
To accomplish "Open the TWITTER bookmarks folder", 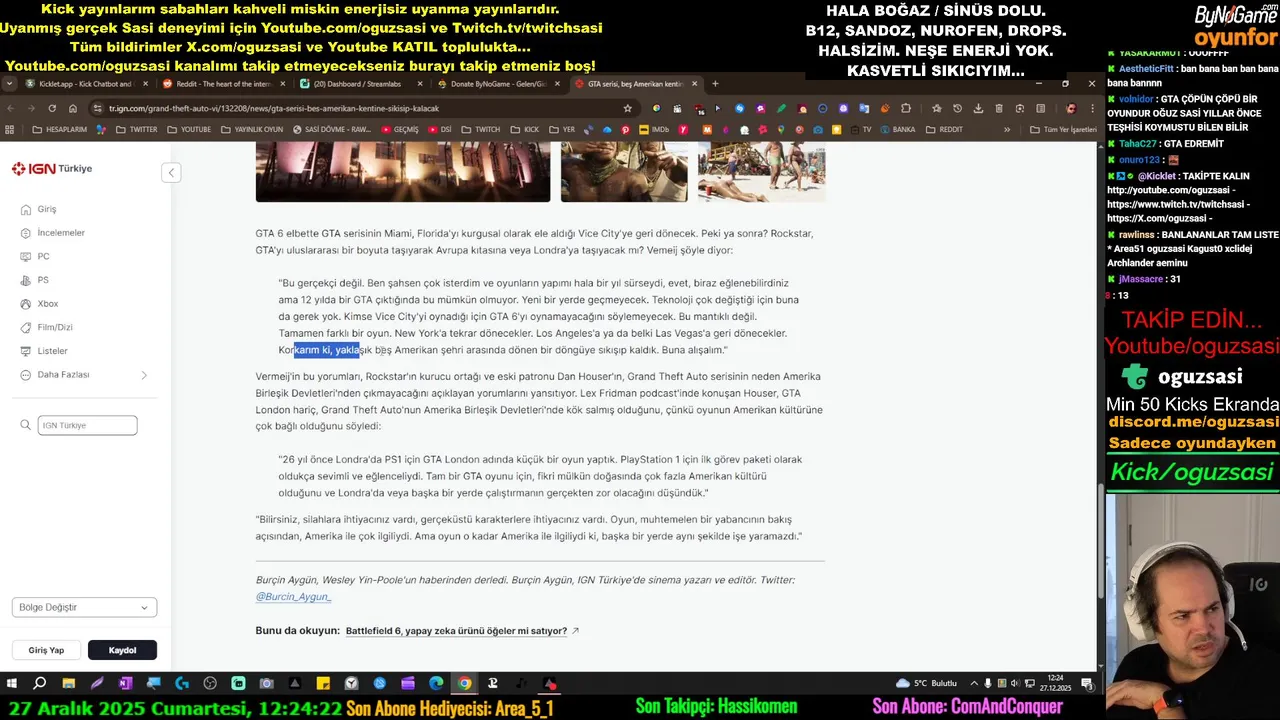I will [136, 129].
